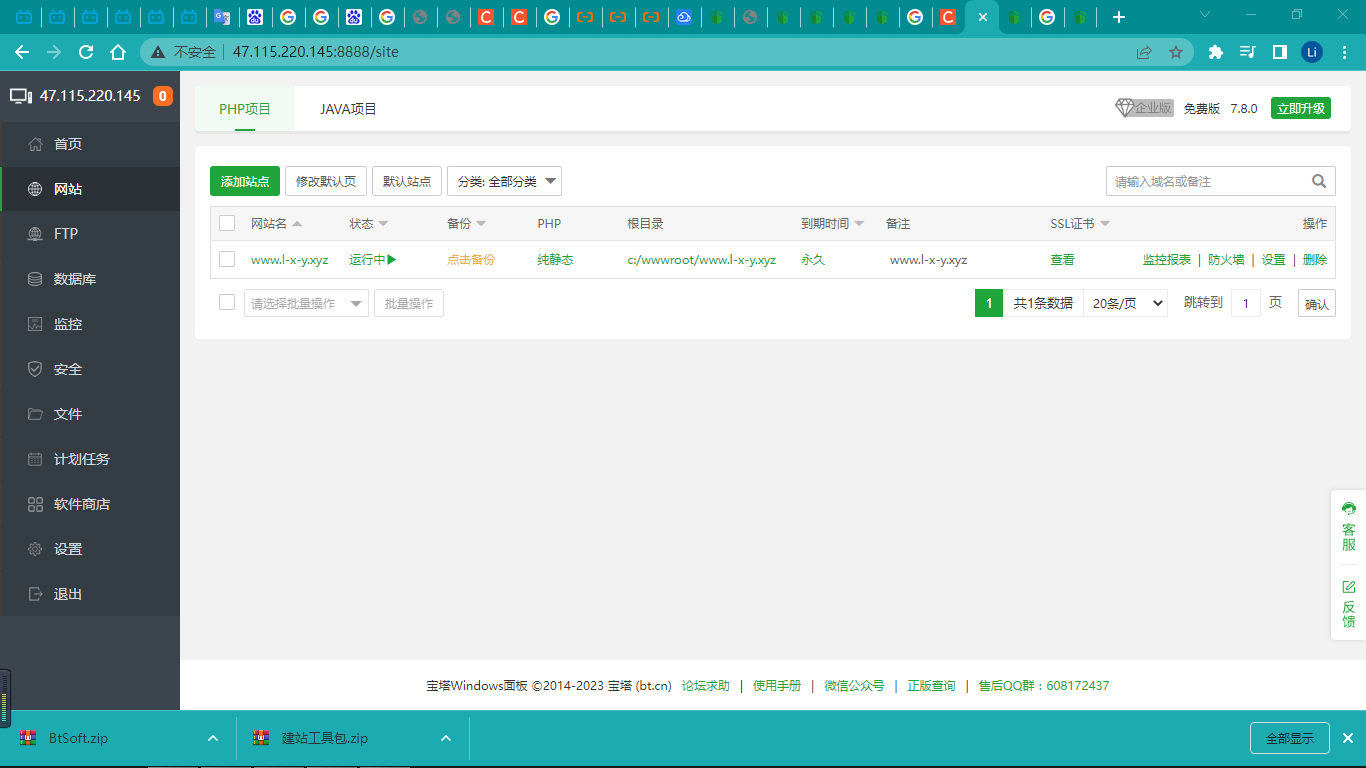Click the 修改默认页 button
Viewport: 1366px width, 768px height.
click(x=326, y=181)
